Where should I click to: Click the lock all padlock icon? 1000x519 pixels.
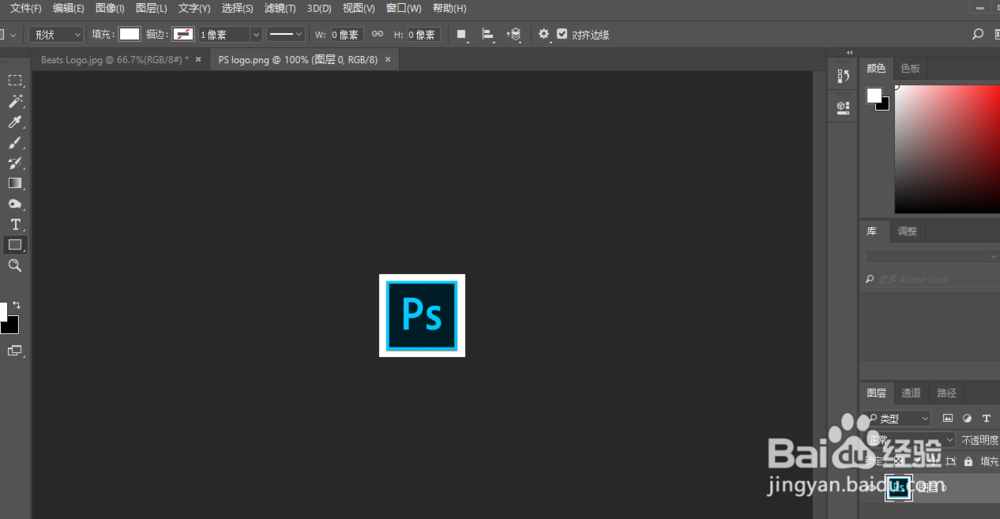point(968,461)
